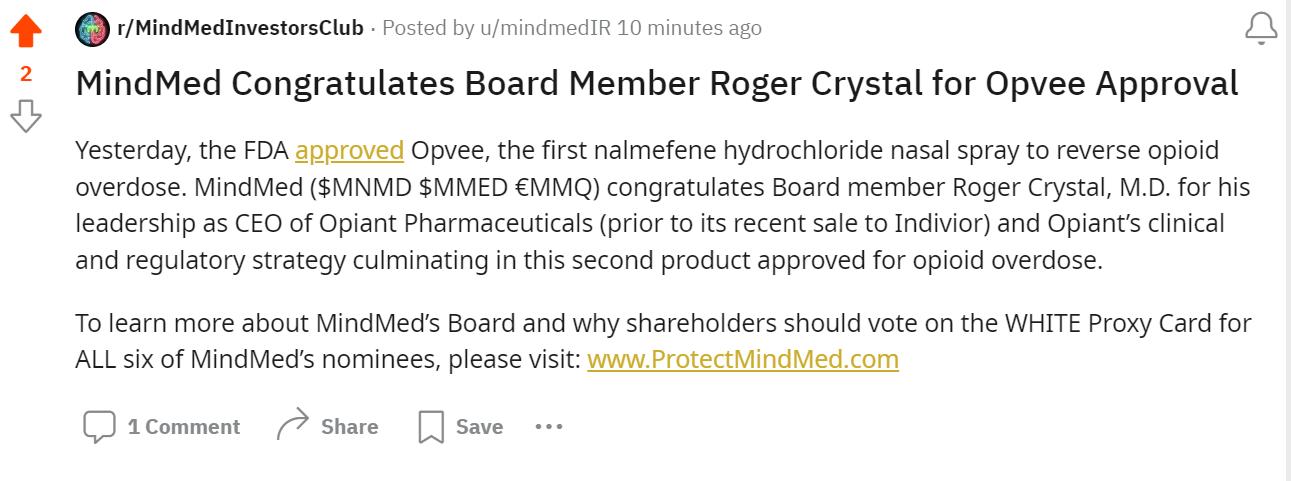Open the '1 Comment' label
The width and height of the screenshot is (1291, 481).
pos(184,427)
